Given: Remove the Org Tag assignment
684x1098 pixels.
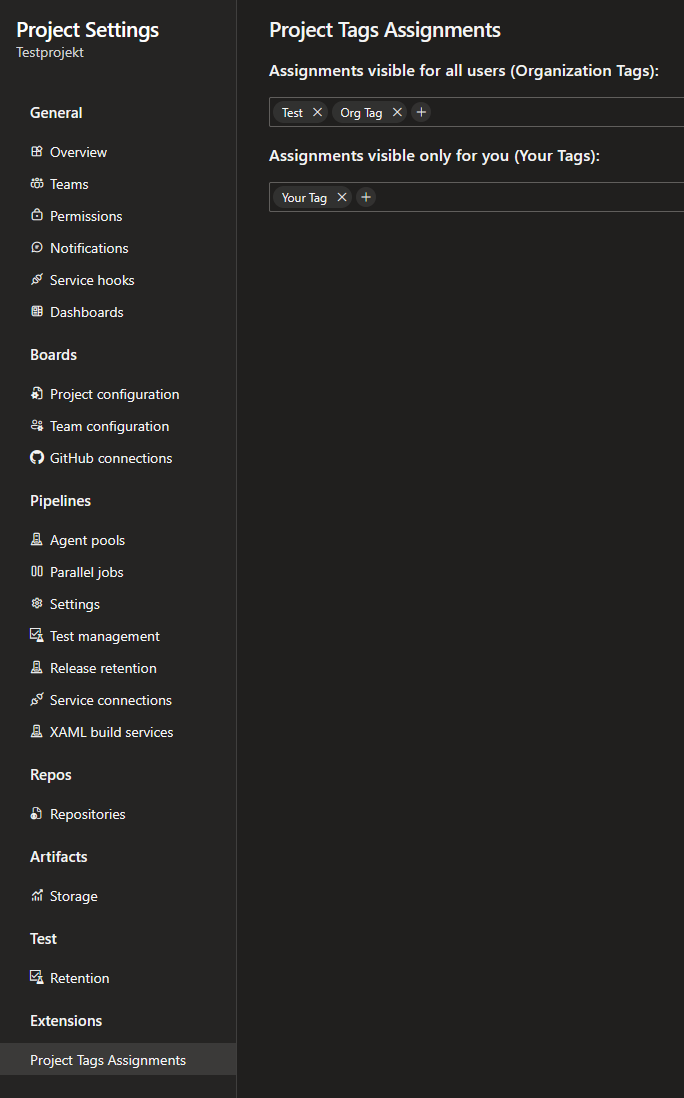Looking at the screenshot, I should (x=397, y=112).
